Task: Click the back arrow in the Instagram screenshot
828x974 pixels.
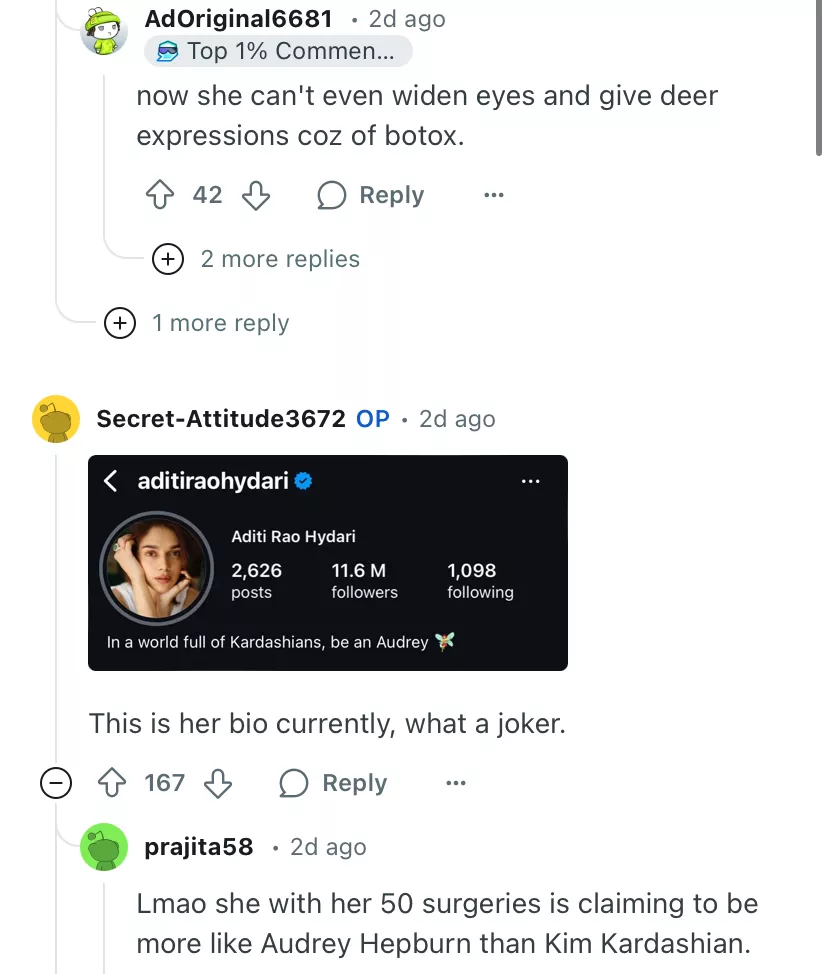Action: tap(111, 481)
